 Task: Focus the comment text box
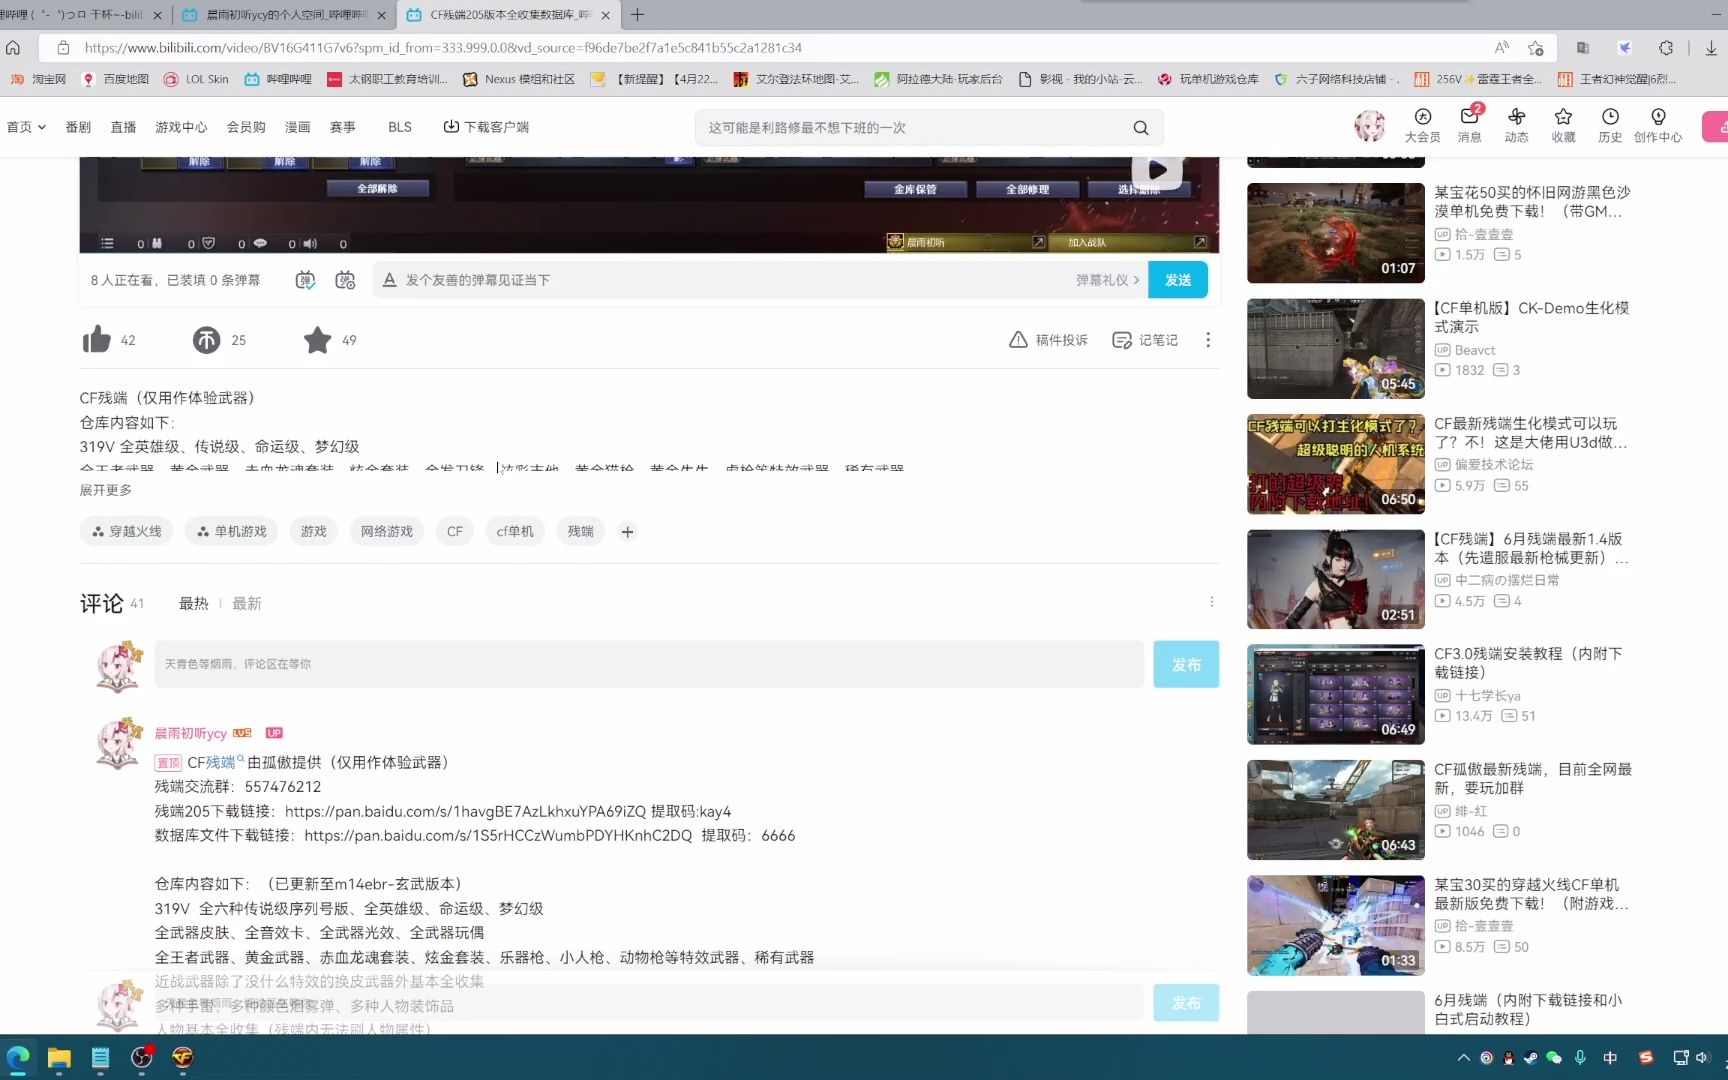coord(649,664)
